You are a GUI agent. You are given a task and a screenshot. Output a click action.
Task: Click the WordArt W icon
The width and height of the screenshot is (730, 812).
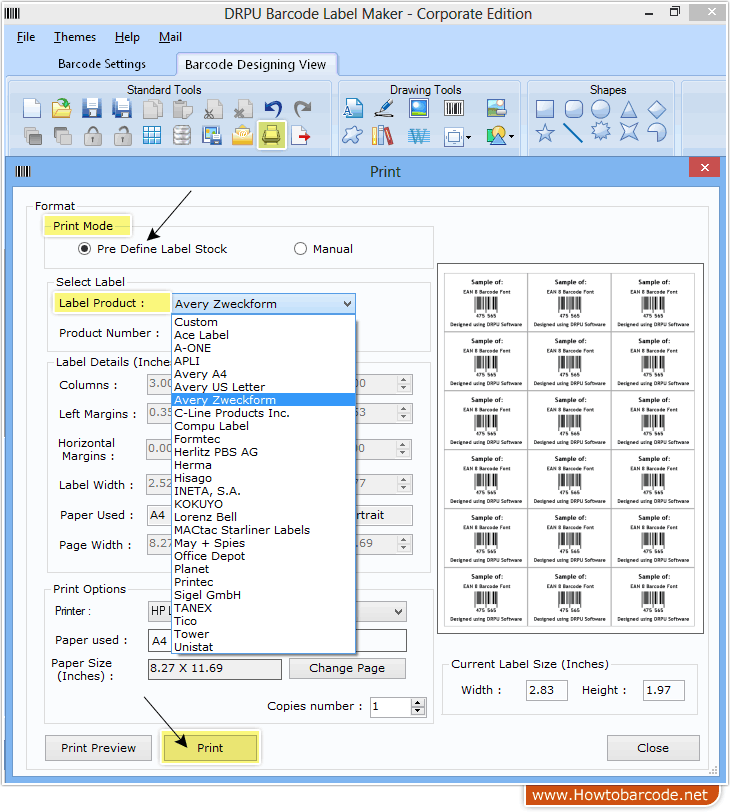click(419, 136)
